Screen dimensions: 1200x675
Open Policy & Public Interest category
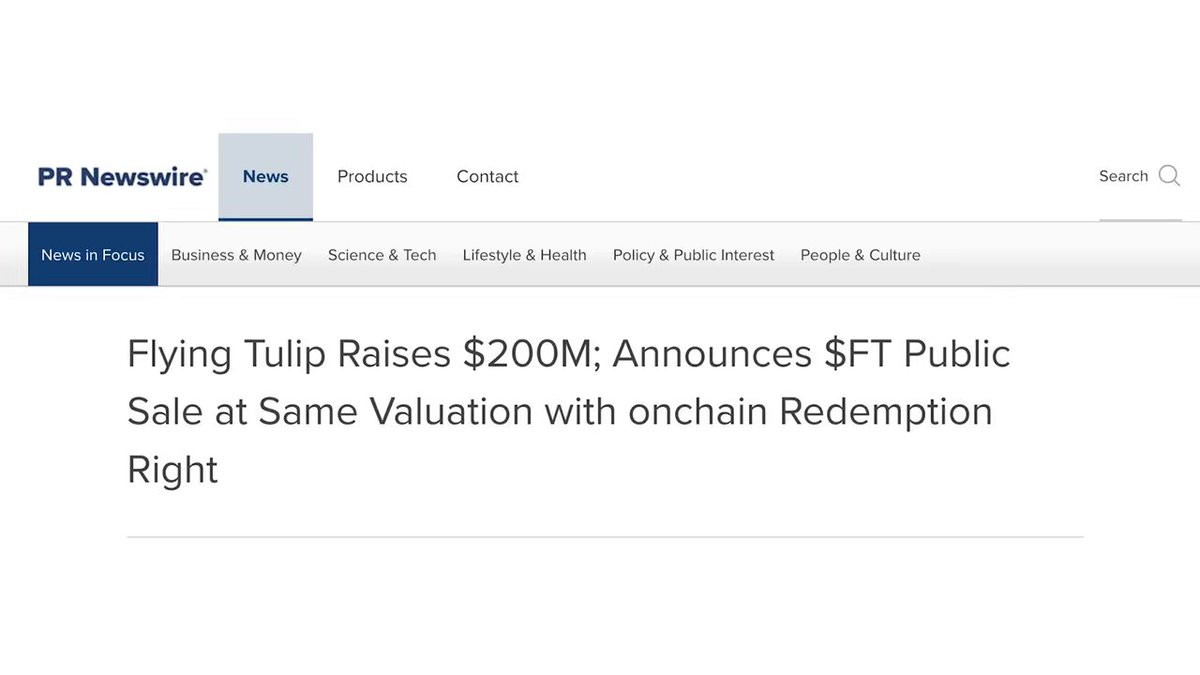tap(693, 255)
